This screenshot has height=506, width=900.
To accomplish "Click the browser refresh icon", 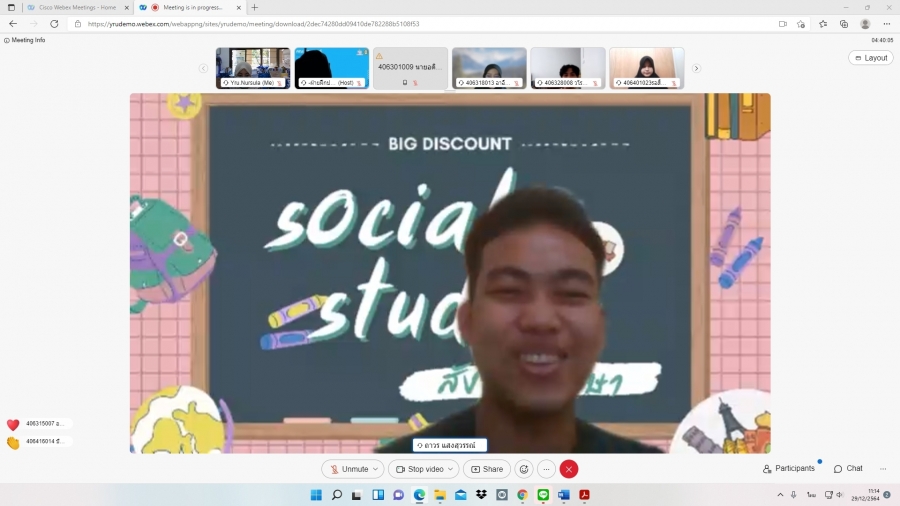I will pyautogui.click(x=54, y=24).
